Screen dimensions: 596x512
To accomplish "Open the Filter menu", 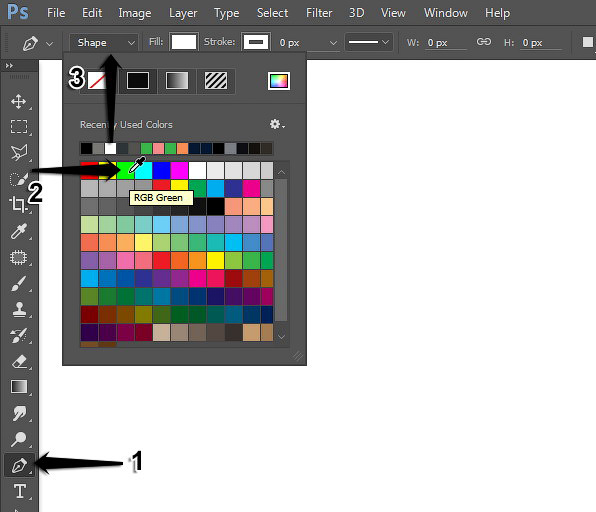I will (319, 13).
